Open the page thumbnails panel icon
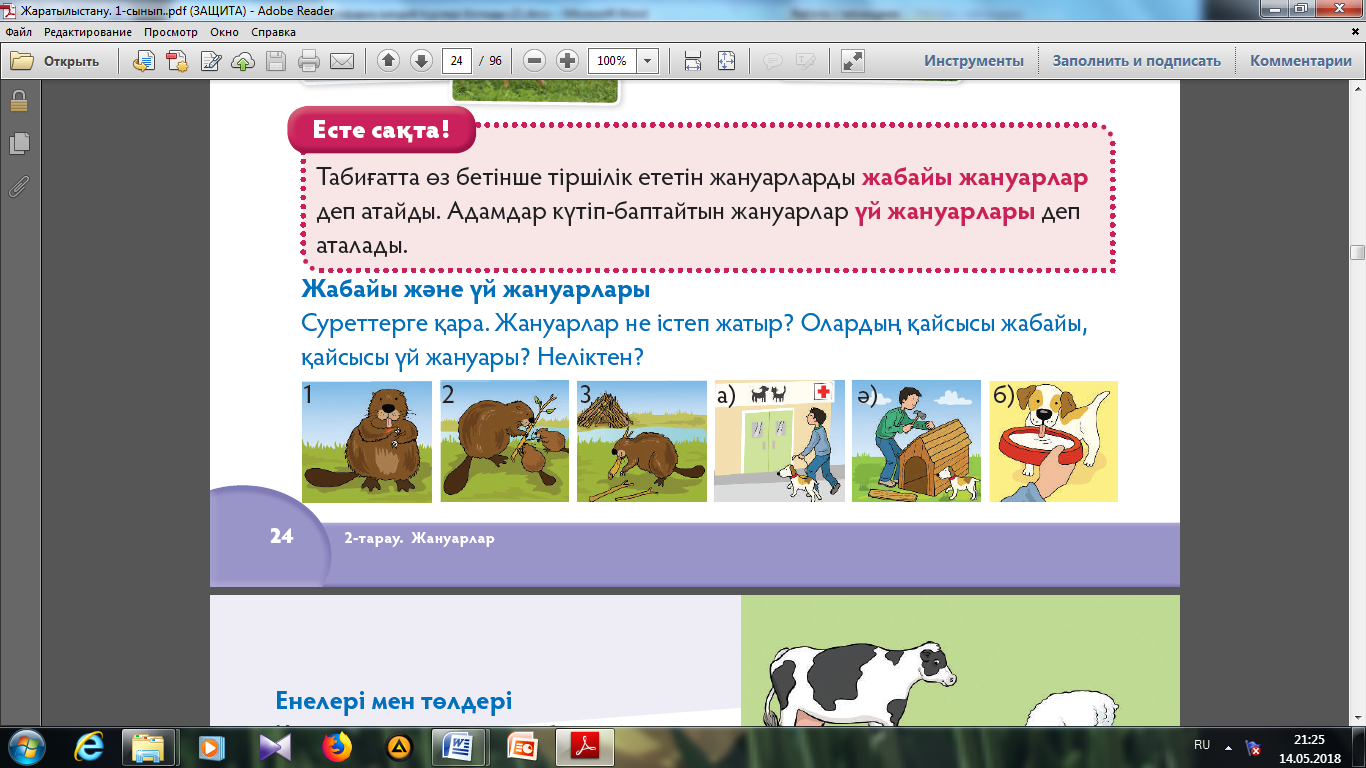Screen dimensions: 1366x768 [x=19, y=143]
